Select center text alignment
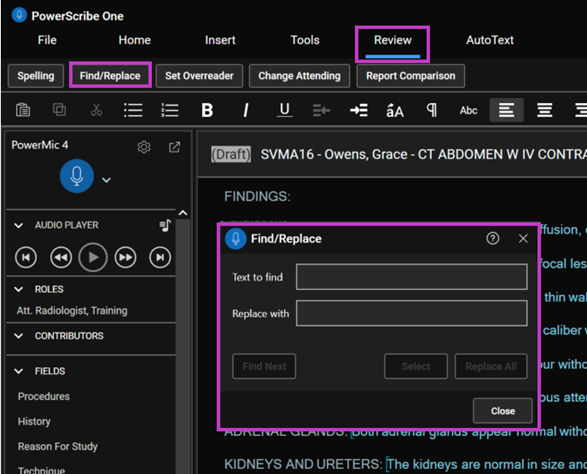The image size is (587, 474). click(x=544, y=110)
